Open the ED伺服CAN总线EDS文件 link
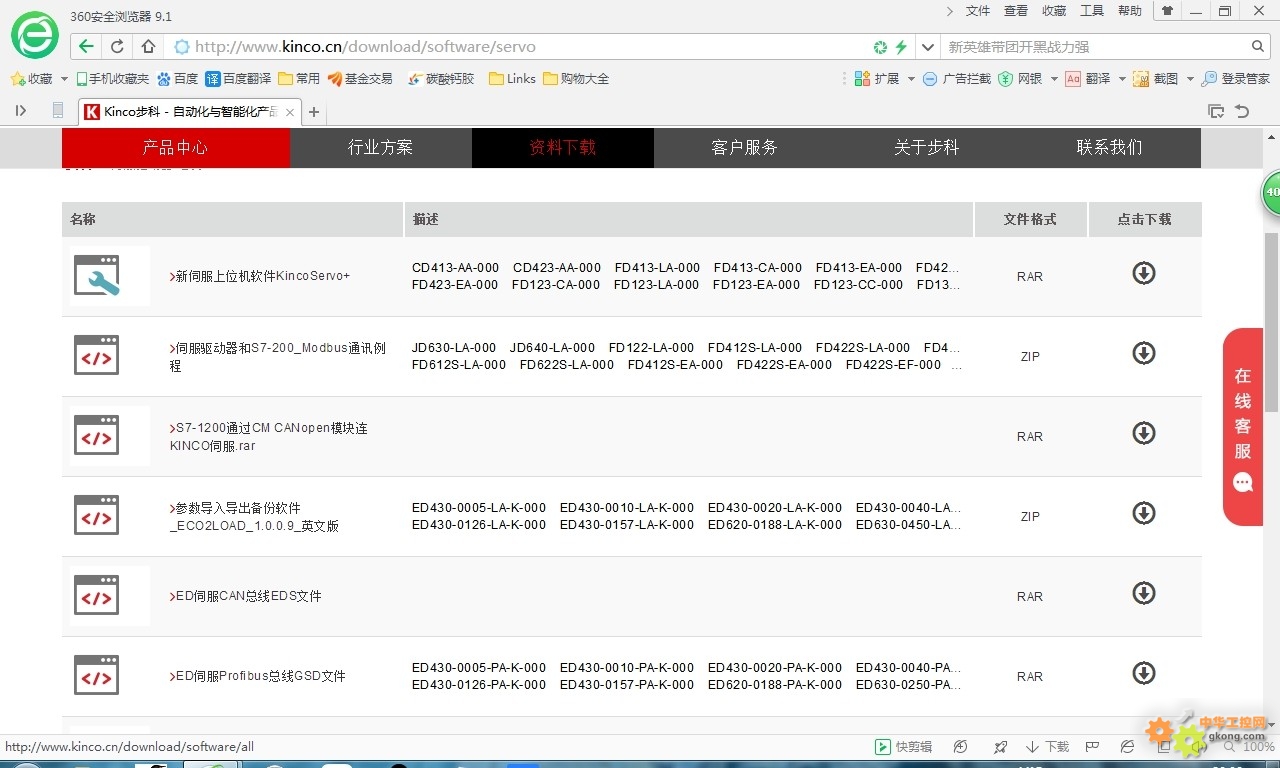This screenshot has width=1280, height=768. 246,596
